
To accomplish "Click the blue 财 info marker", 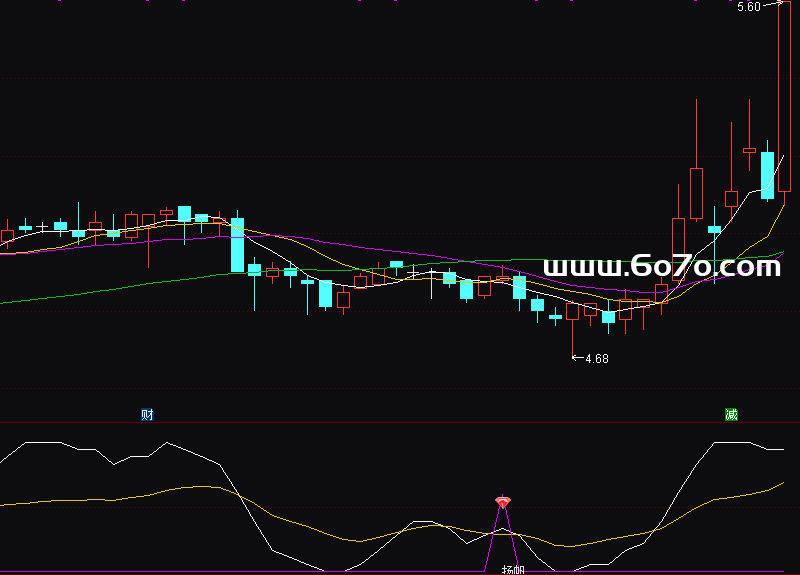I will (x=147, y=414).
